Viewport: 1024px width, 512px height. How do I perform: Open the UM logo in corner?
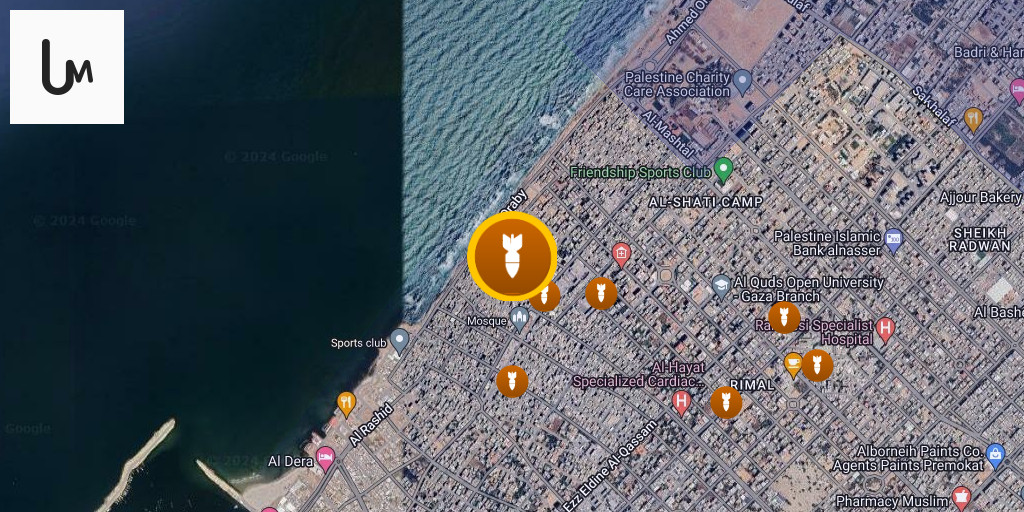(67, 67)
